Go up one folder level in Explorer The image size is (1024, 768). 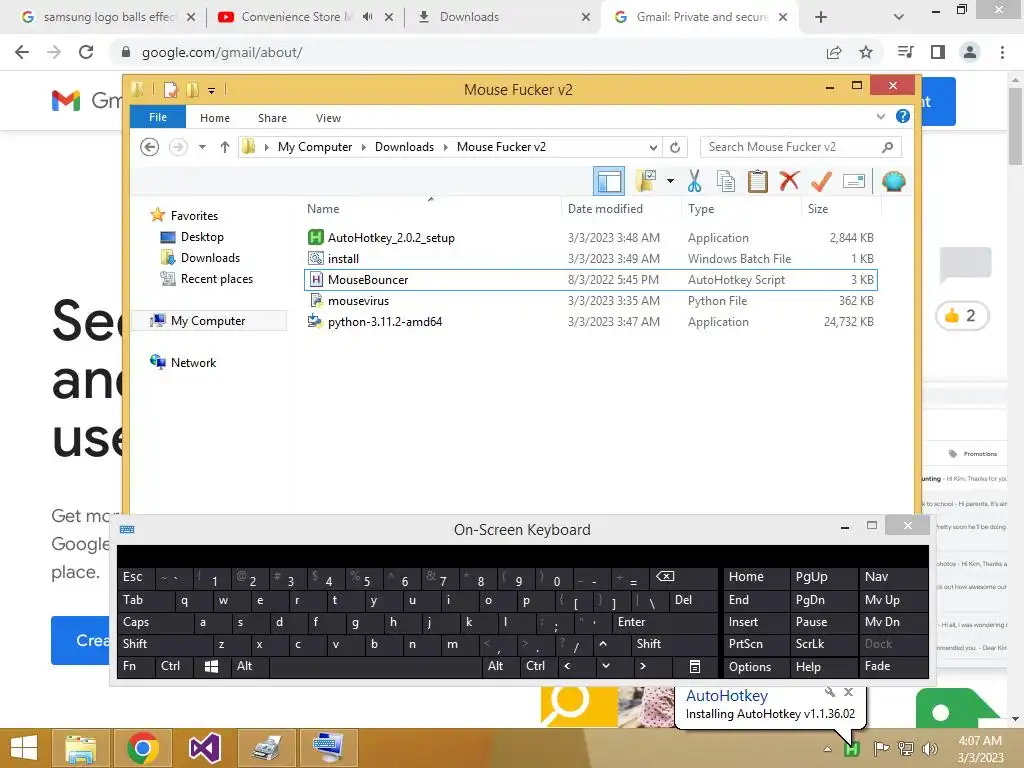pyautogui.click(x=225, y=147)
